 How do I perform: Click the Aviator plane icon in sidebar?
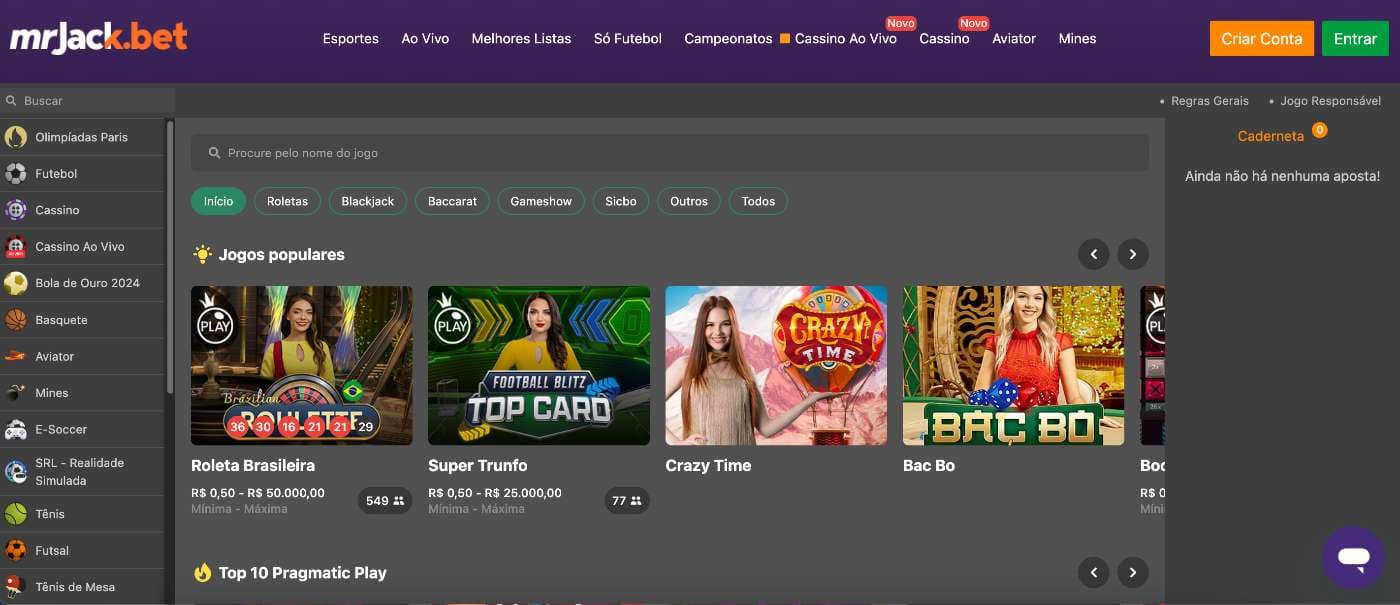(16, 356)
